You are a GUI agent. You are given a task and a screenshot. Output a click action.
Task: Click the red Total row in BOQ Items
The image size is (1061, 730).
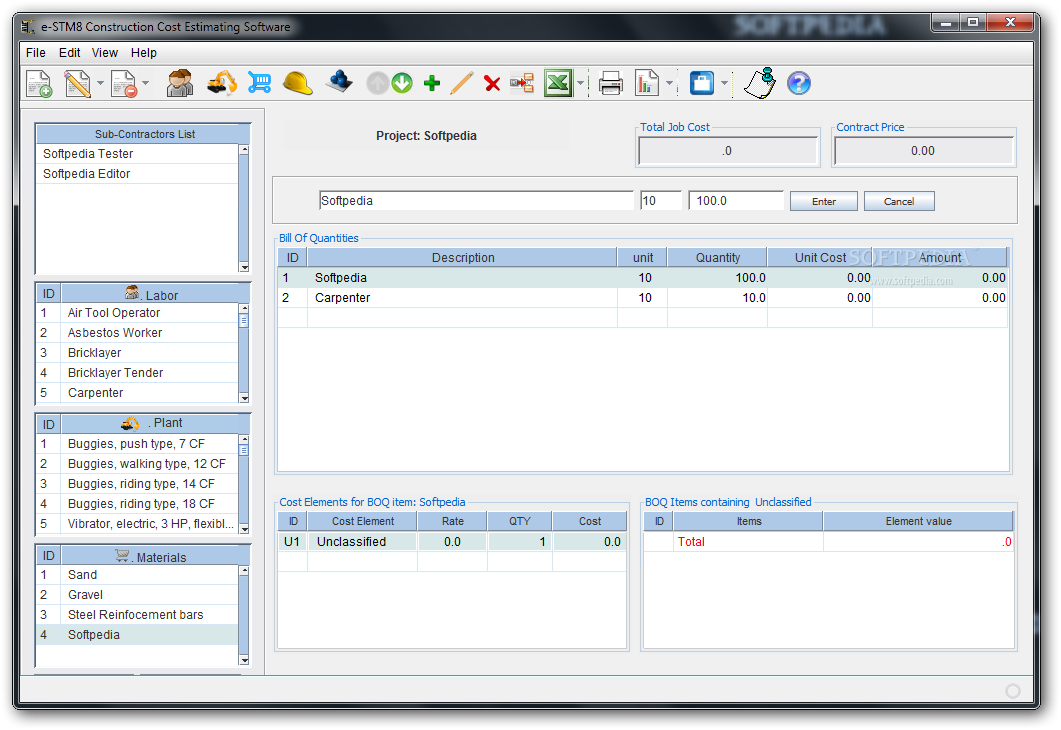(x=828, y=541)
